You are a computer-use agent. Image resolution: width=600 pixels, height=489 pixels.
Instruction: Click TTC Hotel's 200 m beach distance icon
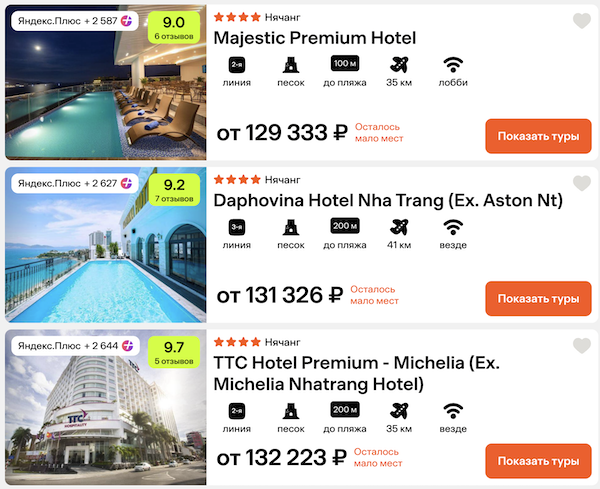coord(345,409)
